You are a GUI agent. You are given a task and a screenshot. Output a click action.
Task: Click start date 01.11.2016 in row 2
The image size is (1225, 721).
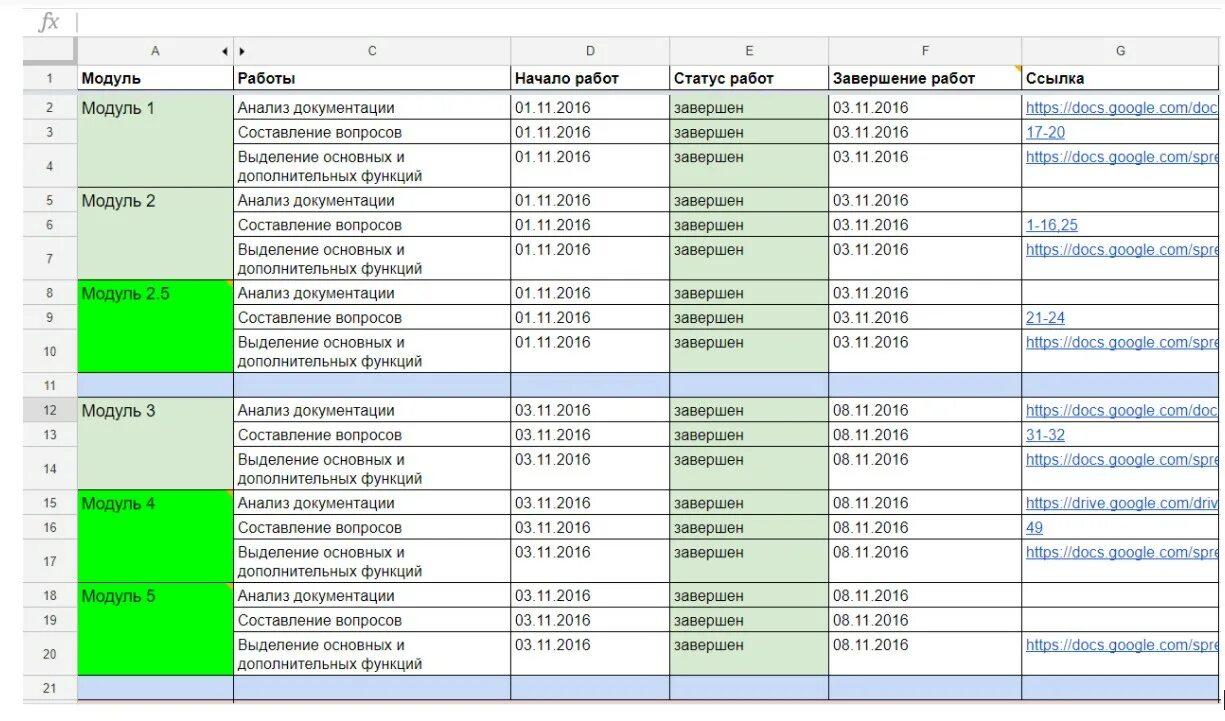click(553, 108)
